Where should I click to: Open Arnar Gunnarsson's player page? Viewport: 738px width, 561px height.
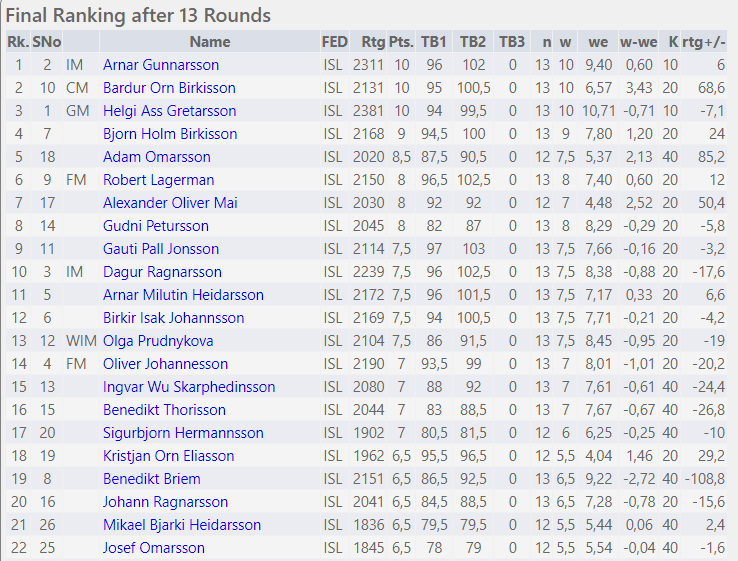(161, 65)
